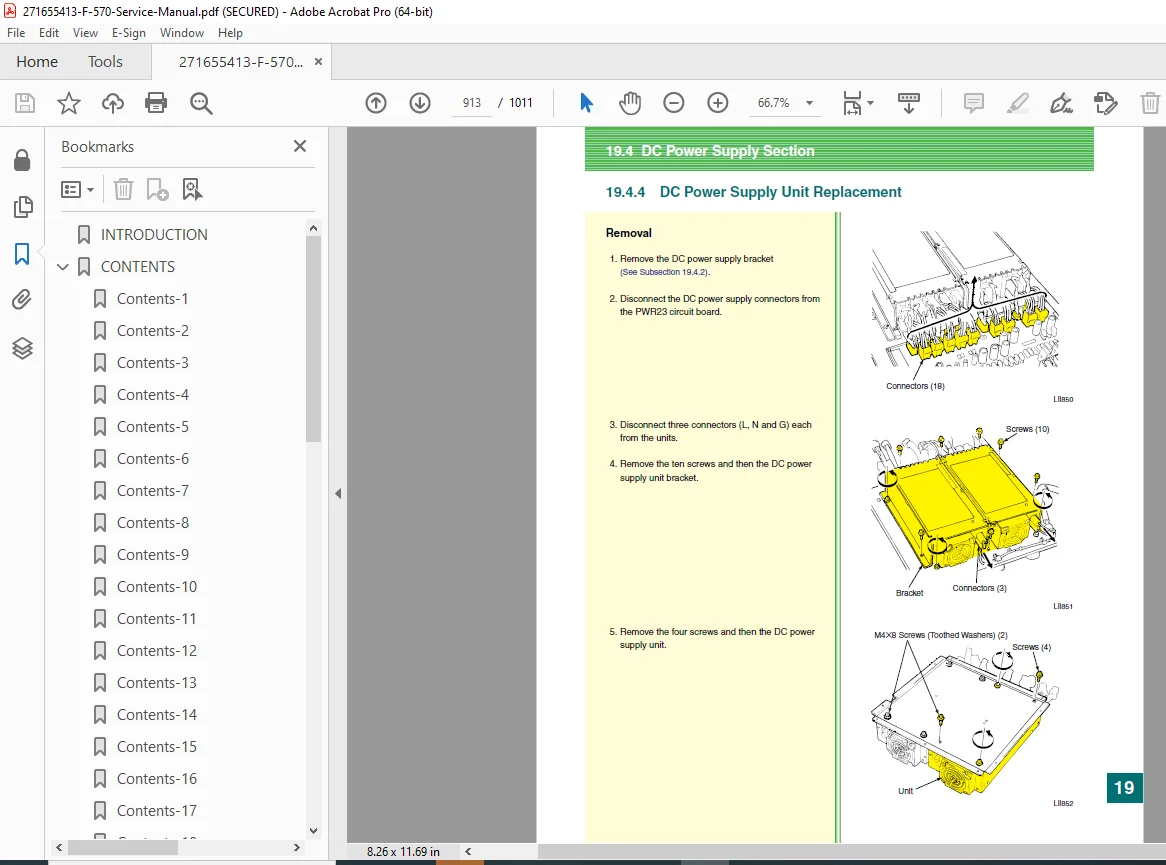Close the 271655413-F-570 document tab
This screenshot has width=1166, height=865.
point(318,62)
